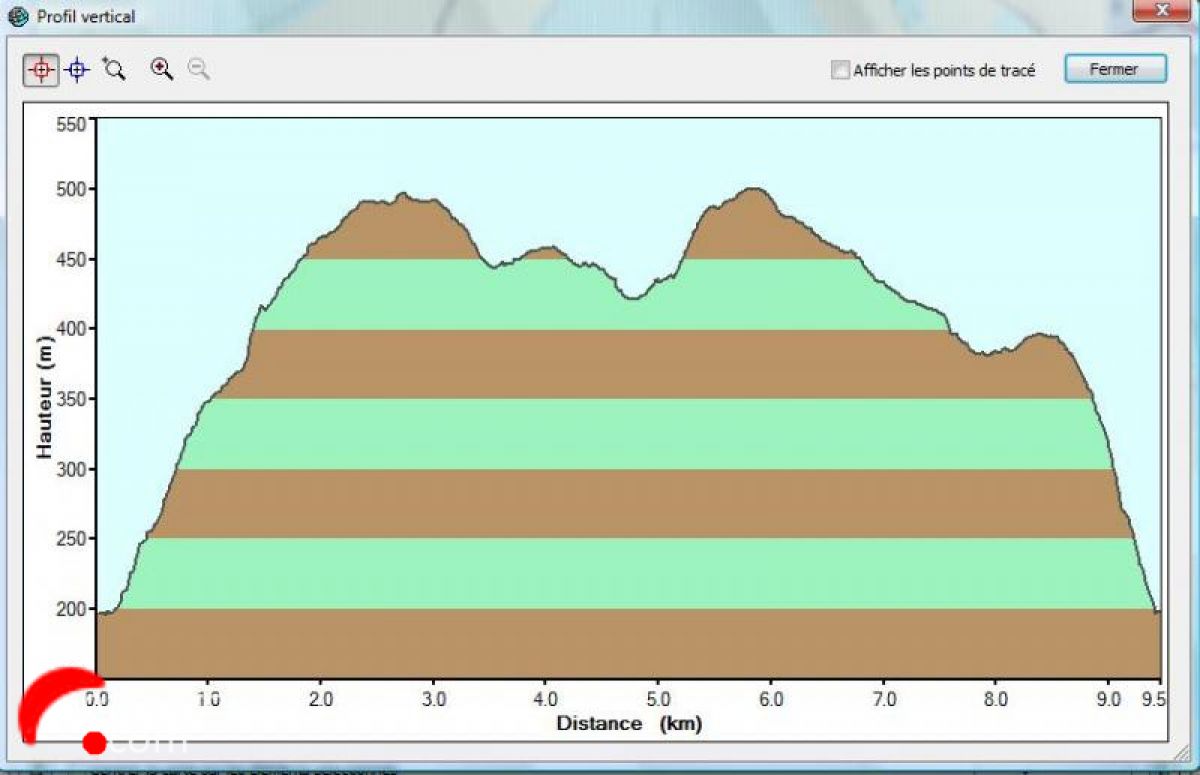The image size is (1200, 775).
Task: Activate the zoom-to-area magnifier tool
Action: coord(115,69)
